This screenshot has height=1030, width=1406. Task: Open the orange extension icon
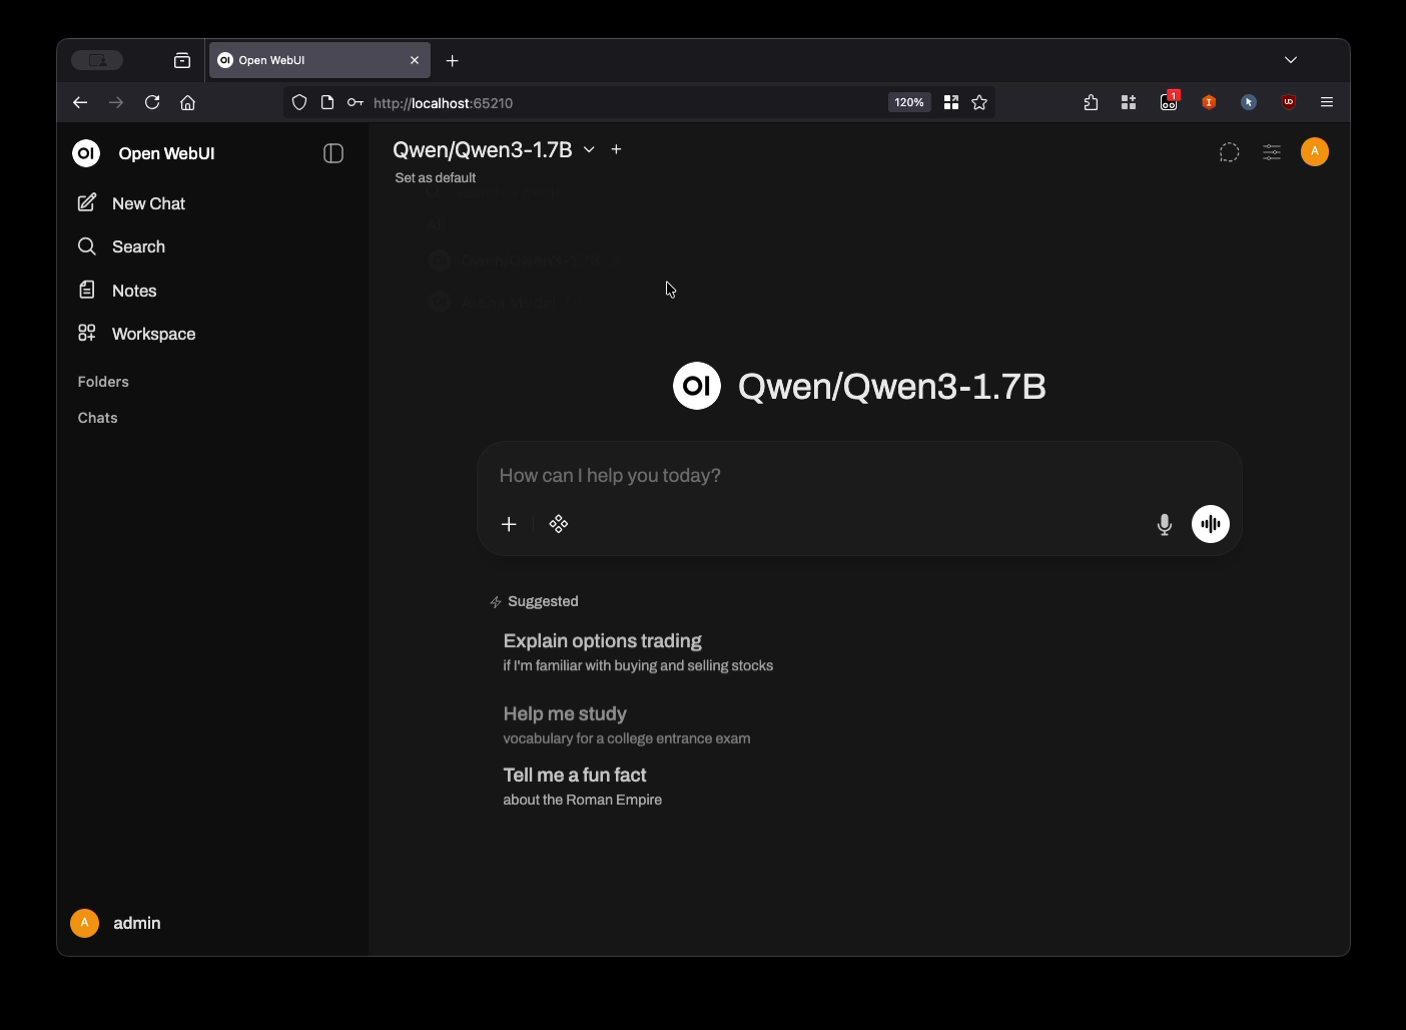(1209, 102)
